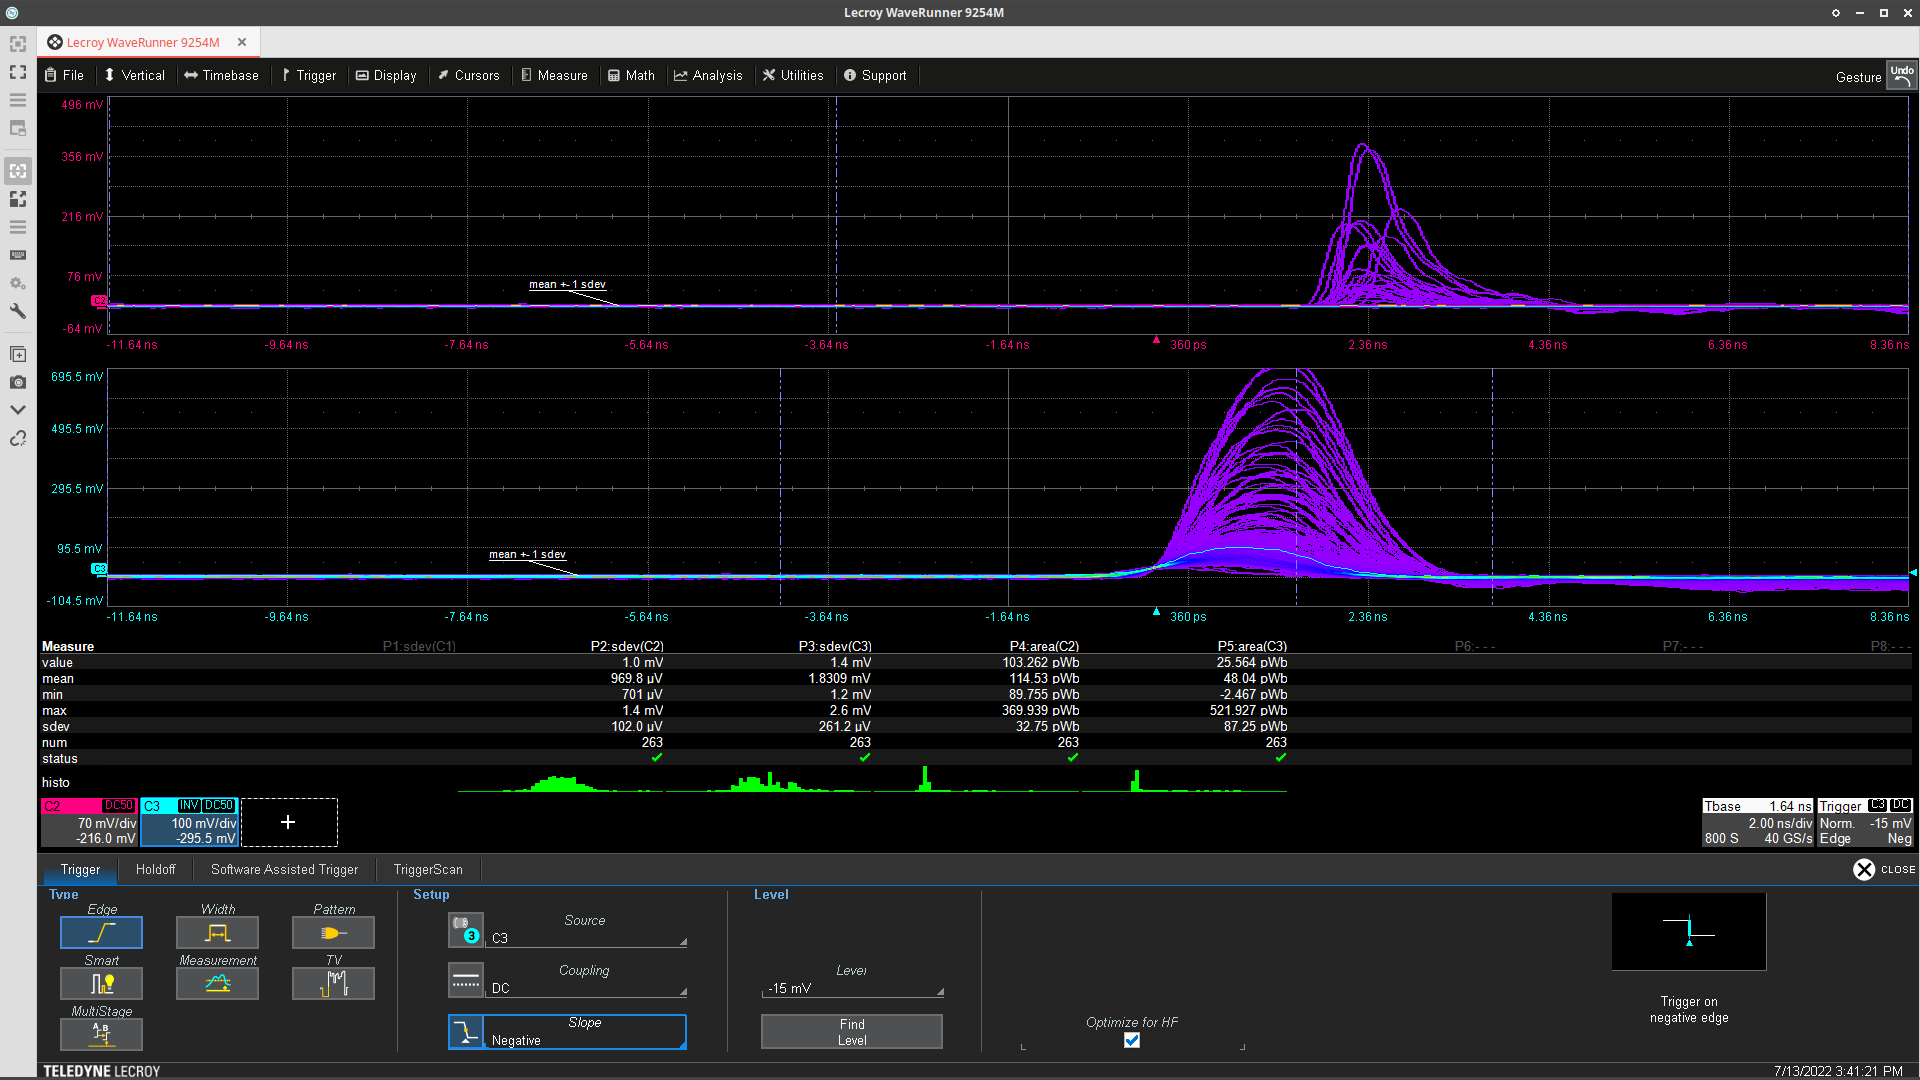Select the Width trigger type icon
This screenshot has width=1920, height=1080.
(x=217, y=932)
